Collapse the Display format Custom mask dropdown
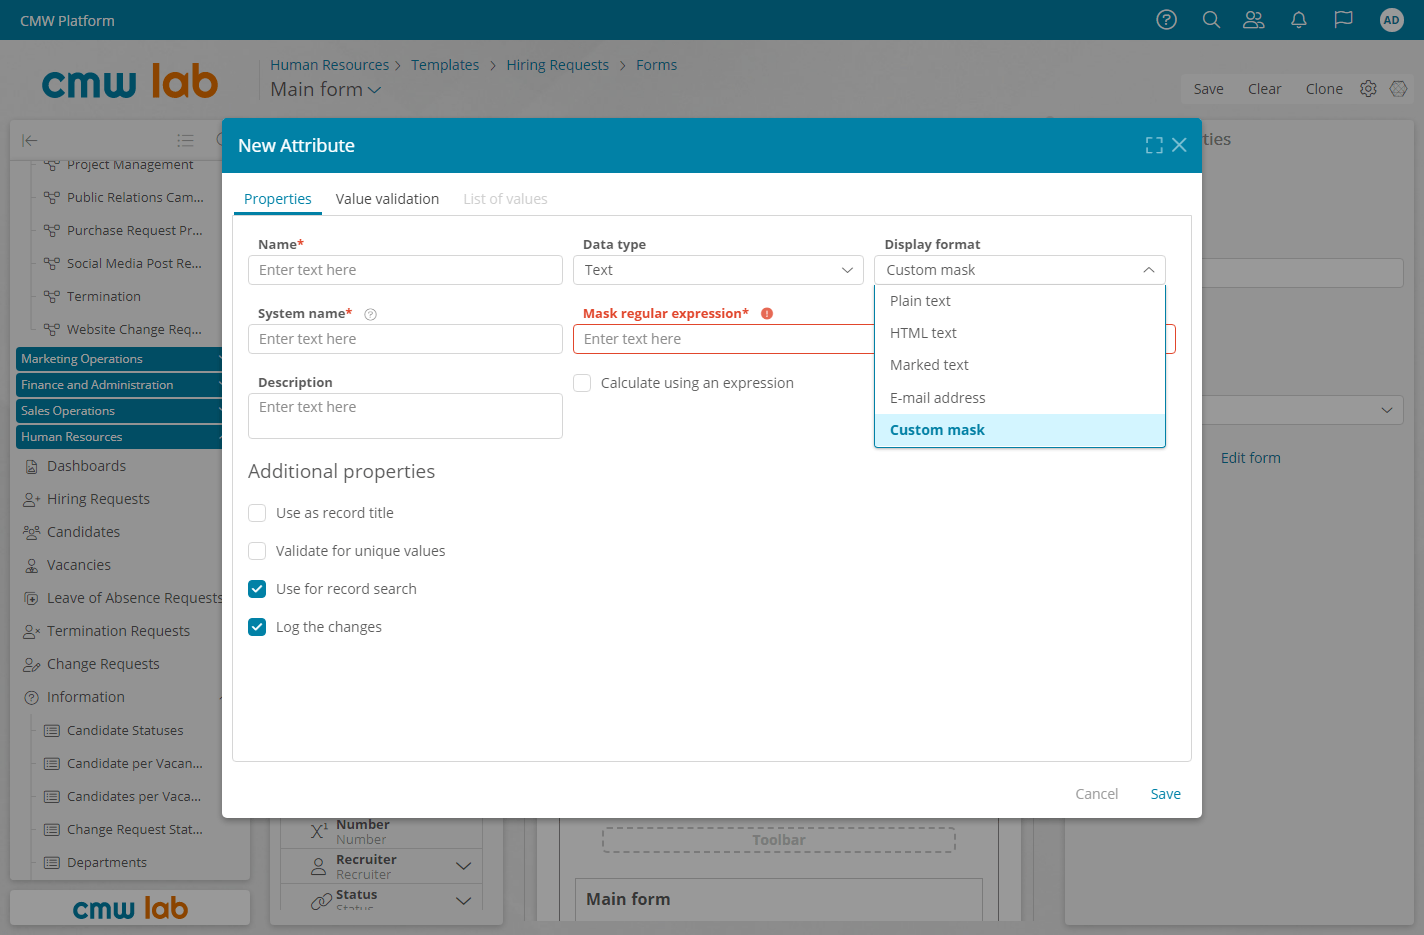Screen dimensions: 1424x935 (1020, 270)
